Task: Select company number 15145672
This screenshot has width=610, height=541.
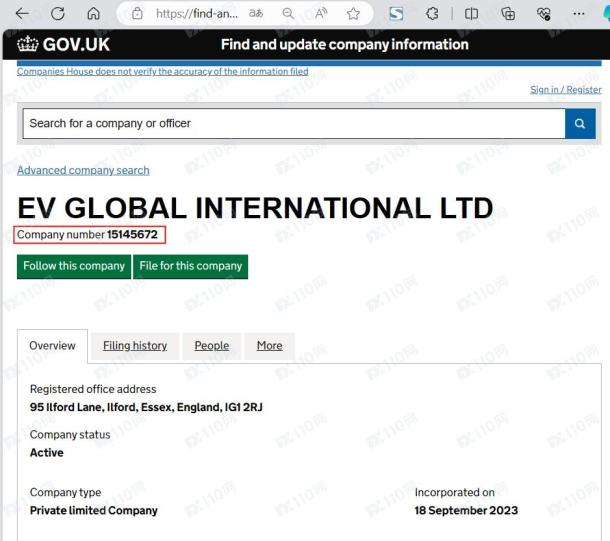Action: (132, 235)
